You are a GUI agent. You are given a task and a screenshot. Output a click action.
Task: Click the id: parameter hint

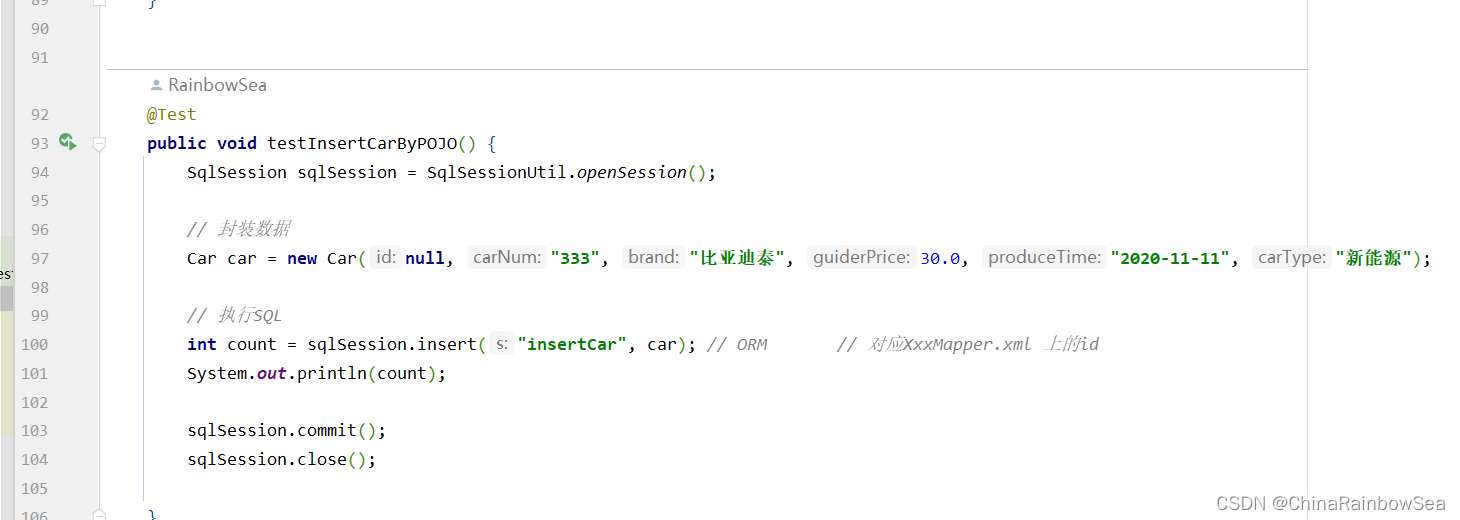tap(386, 258)
